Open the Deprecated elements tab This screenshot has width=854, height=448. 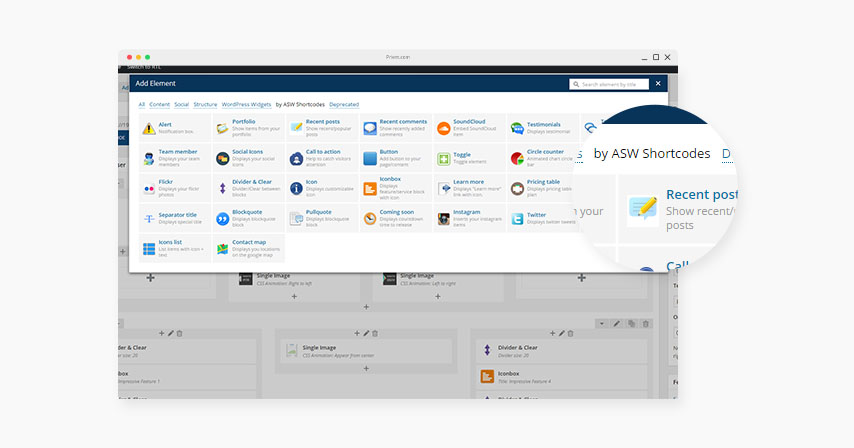(344, 105)
